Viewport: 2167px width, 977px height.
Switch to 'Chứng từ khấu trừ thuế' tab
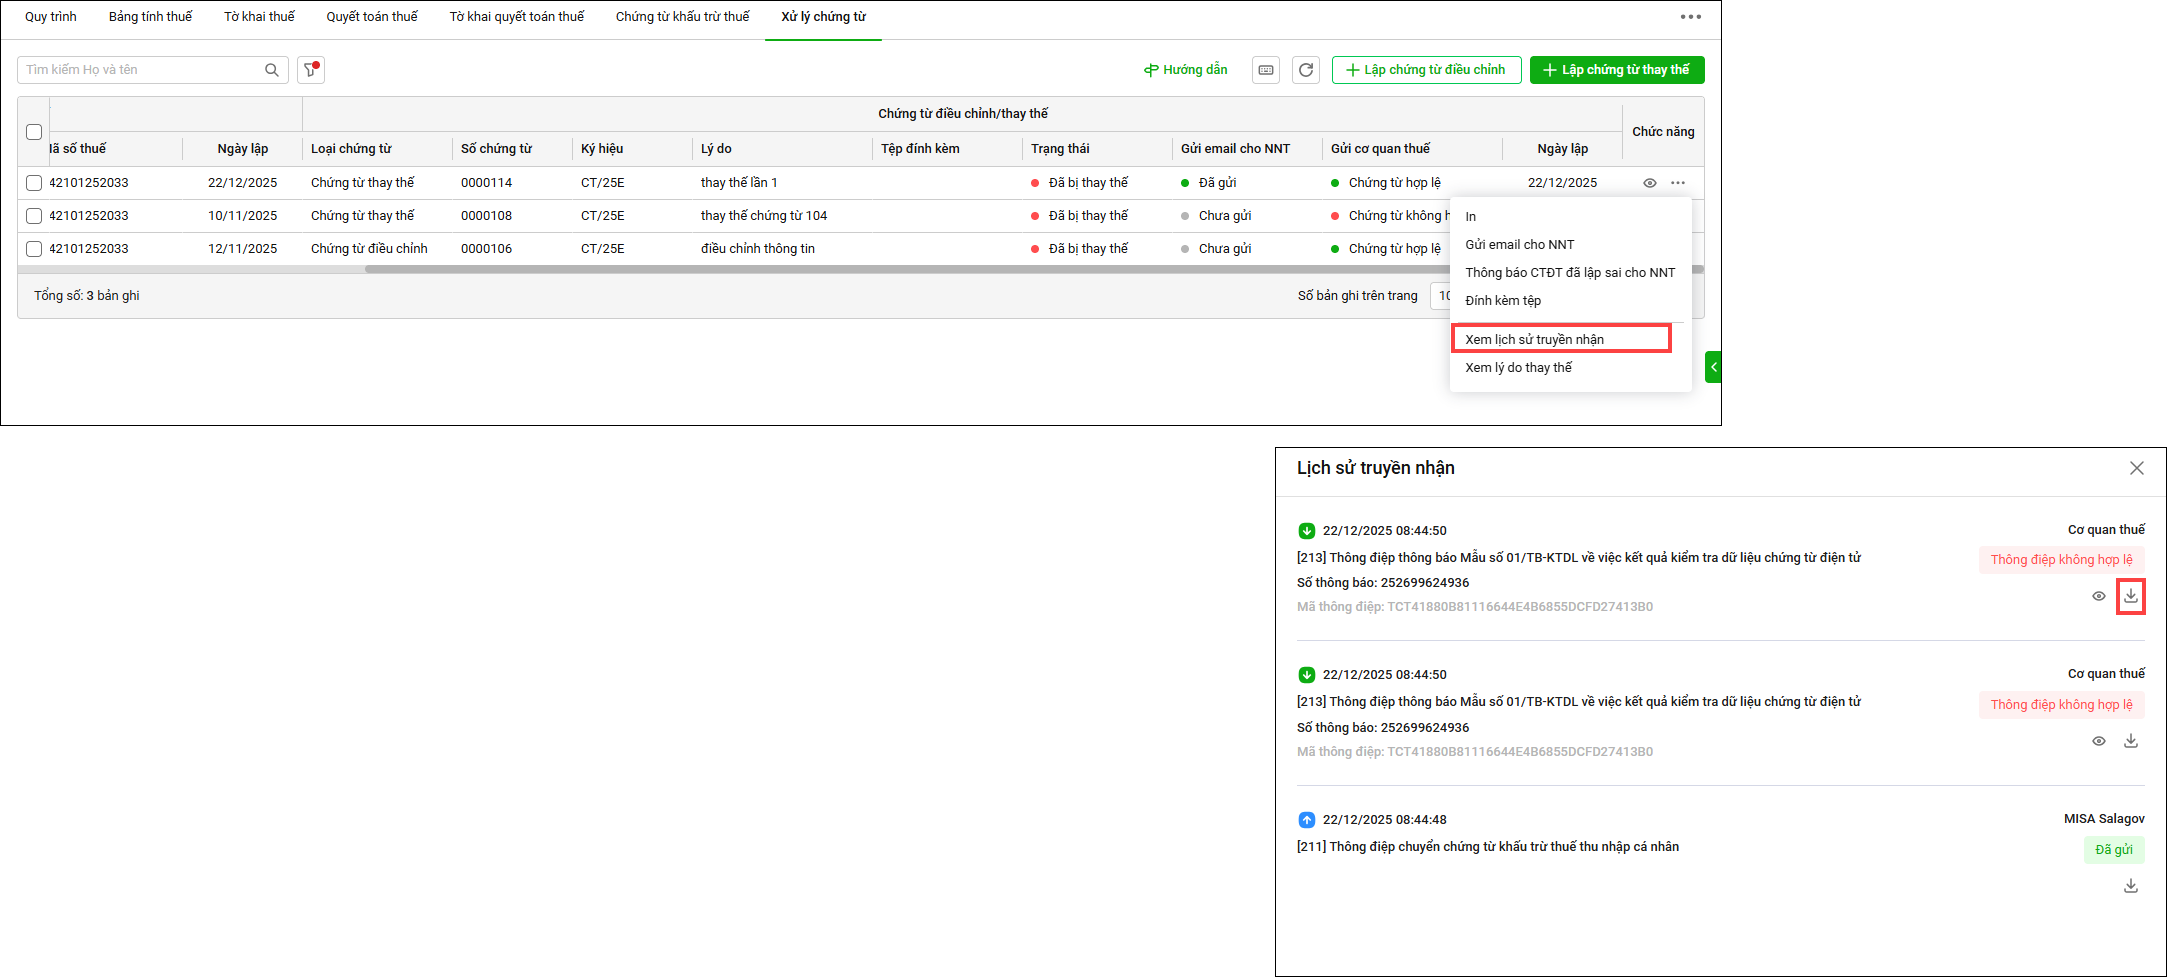682,17
